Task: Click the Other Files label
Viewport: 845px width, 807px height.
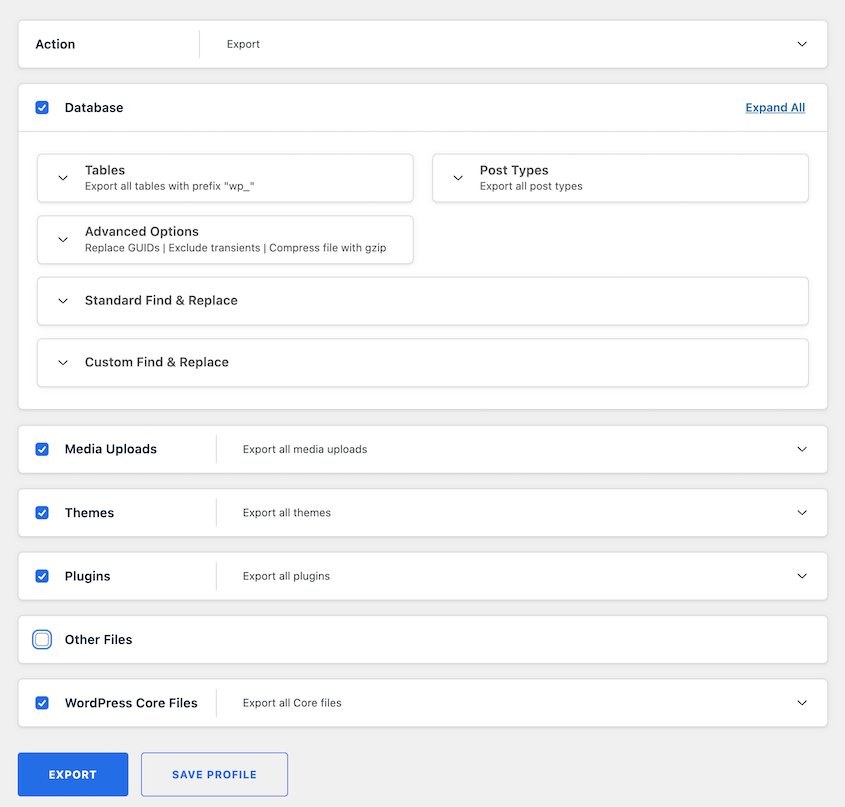Action: point(99,640)
